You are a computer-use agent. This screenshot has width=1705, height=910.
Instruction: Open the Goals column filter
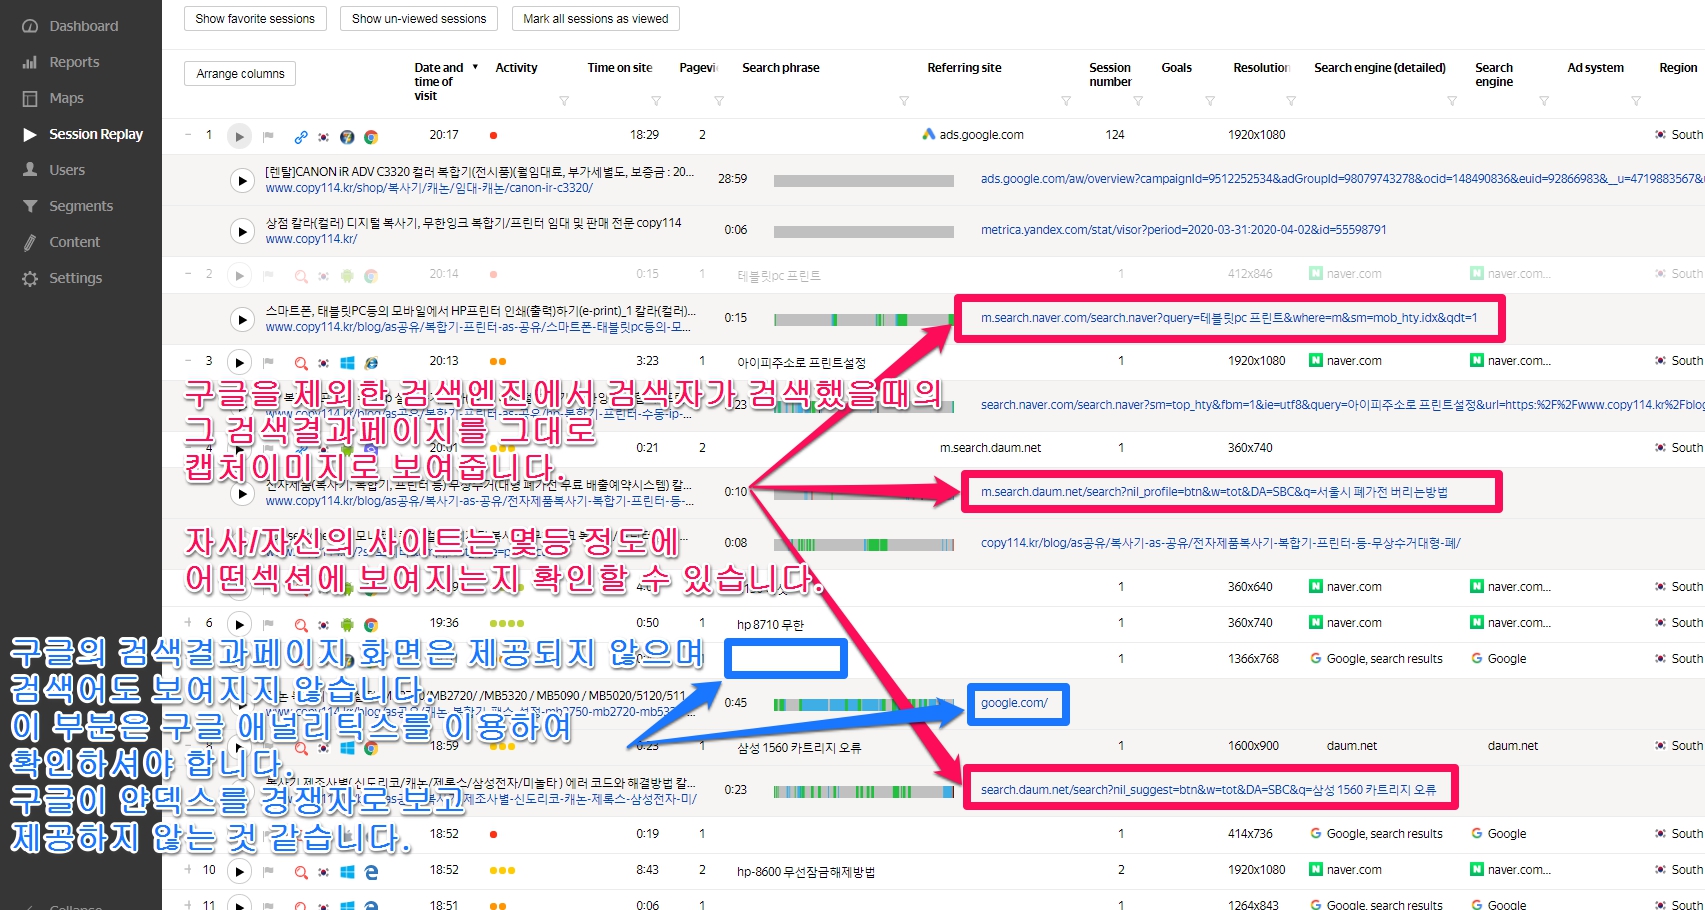tap(1210, 101)
